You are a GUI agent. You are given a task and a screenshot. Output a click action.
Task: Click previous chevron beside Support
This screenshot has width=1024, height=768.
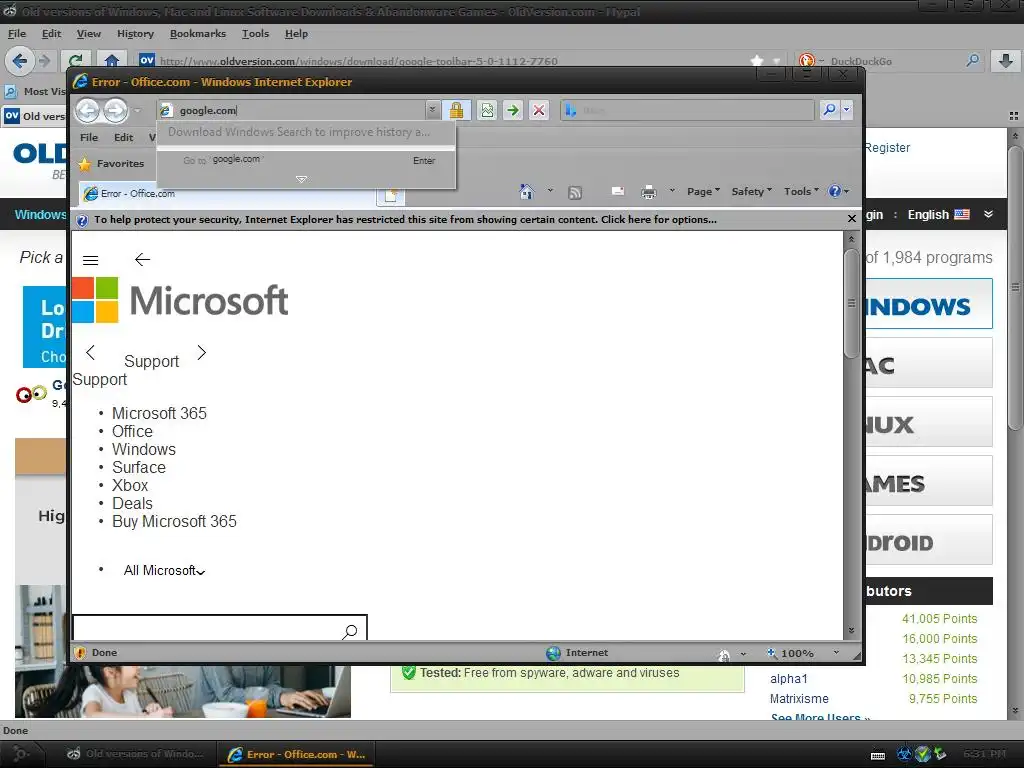[x=91, y=353]
